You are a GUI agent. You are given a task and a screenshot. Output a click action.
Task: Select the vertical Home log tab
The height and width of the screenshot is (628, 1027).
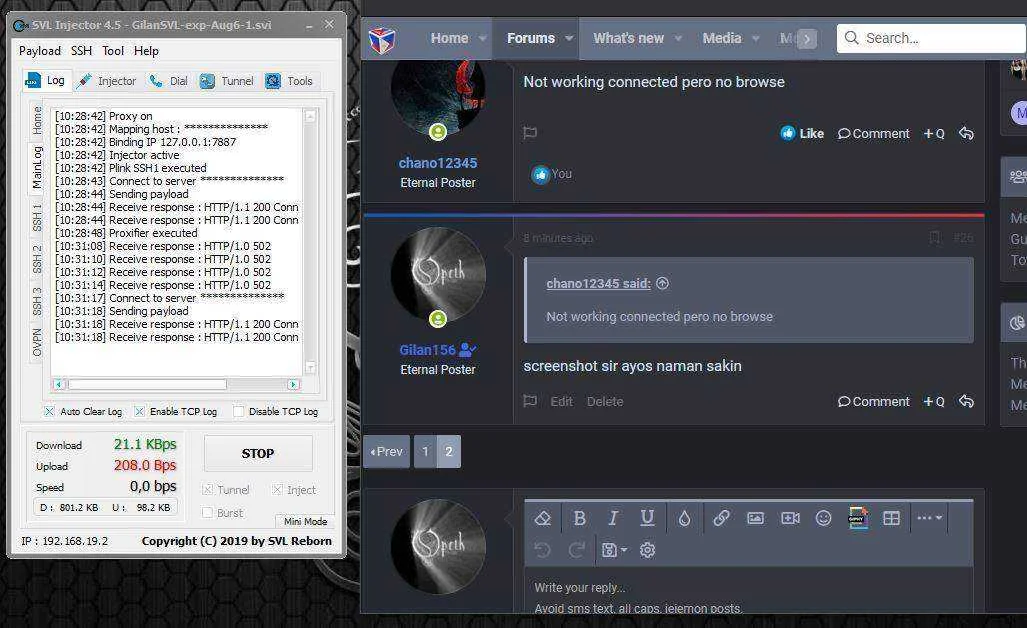37,120
